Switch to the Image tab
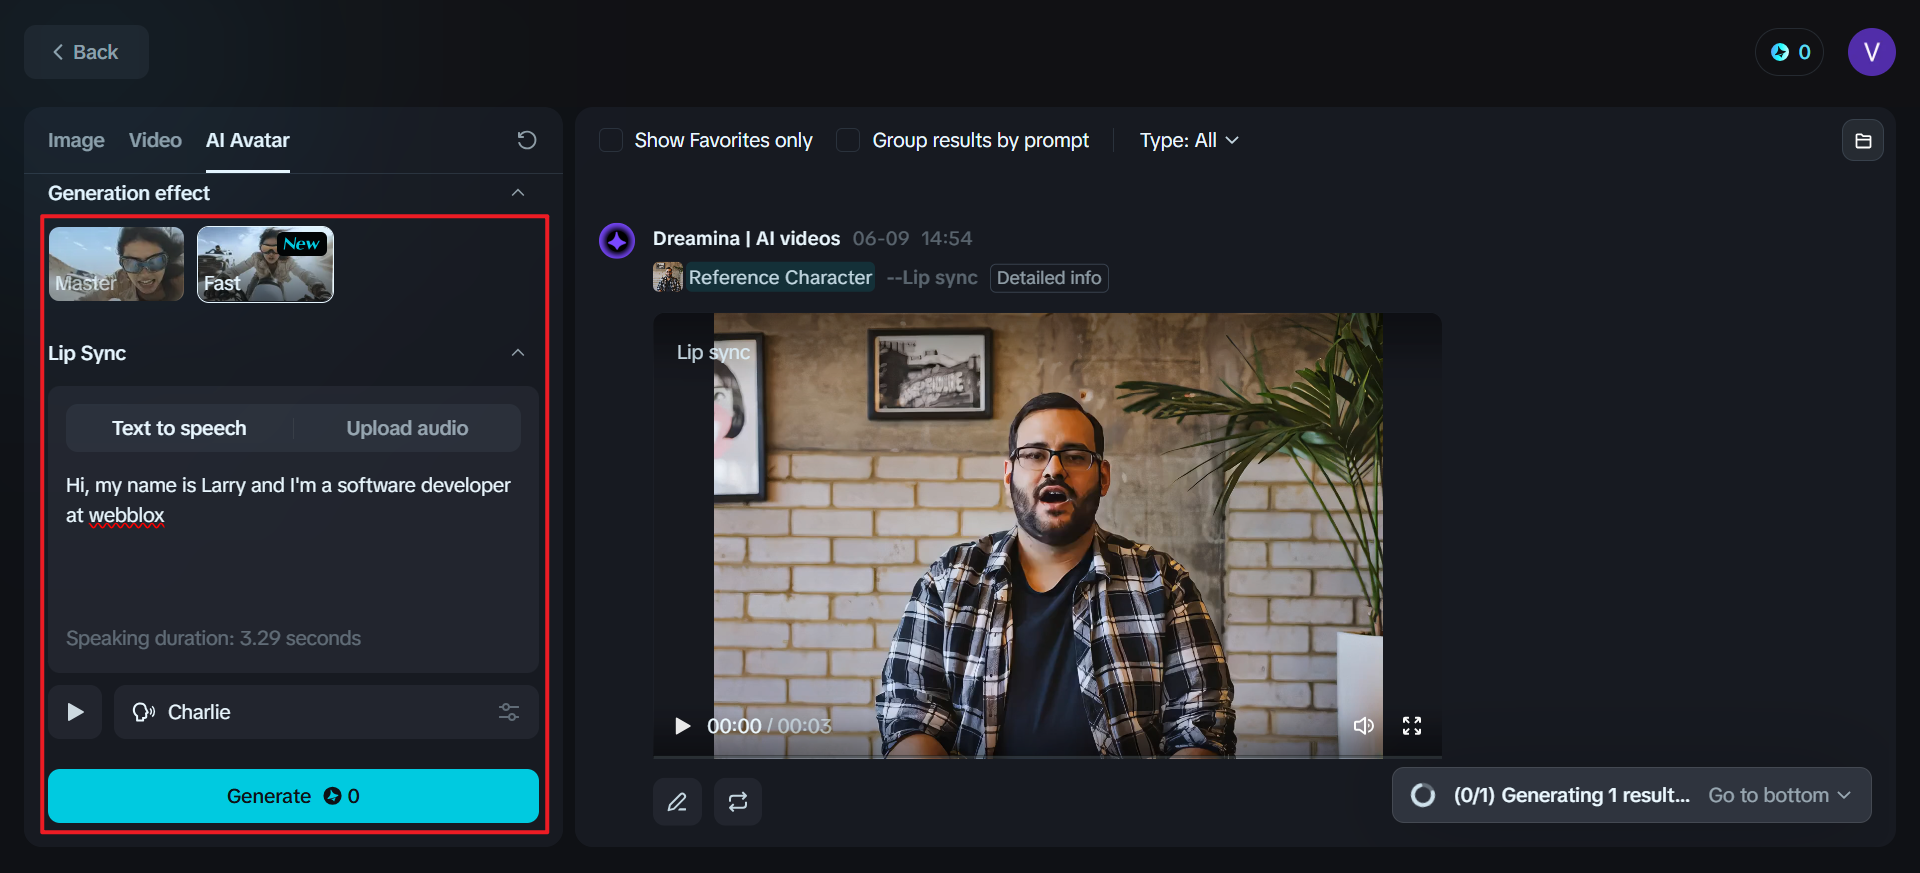 click(76, 140)
